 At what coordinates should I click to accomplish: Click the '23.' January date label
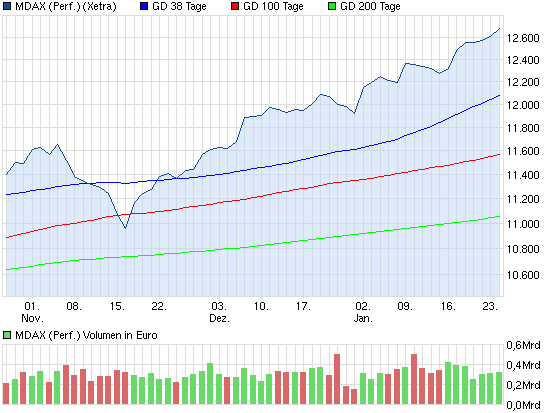490,306
